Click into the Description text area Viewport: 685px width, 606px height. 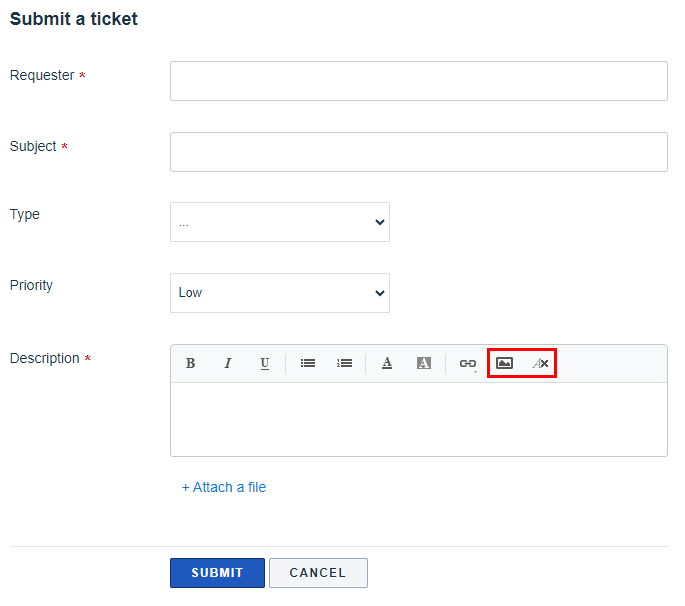[x=419, y=419]
